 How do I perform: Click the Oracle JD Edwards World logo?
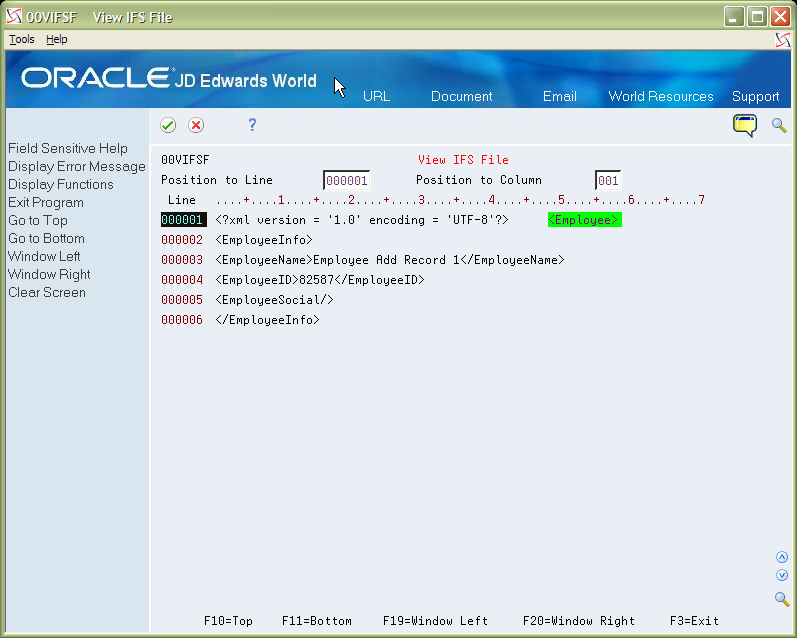coord(169,78)
